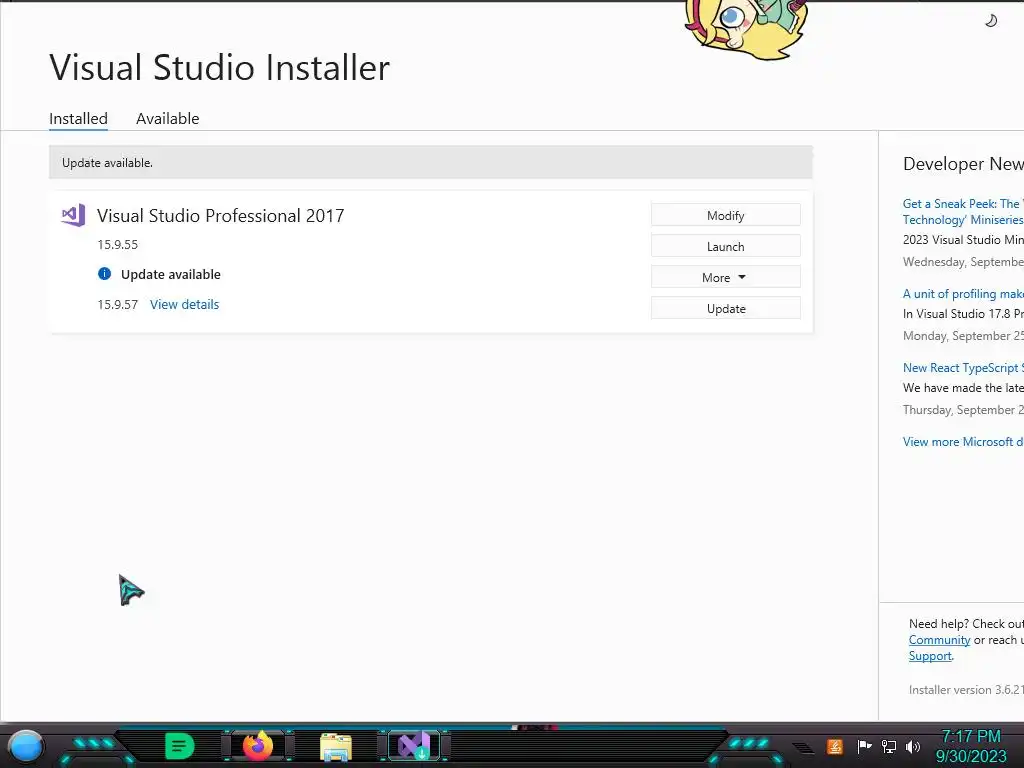Click the blue update info icon
The height and width of the screenshot is (768, 1024).
click(x=104, y=274)
